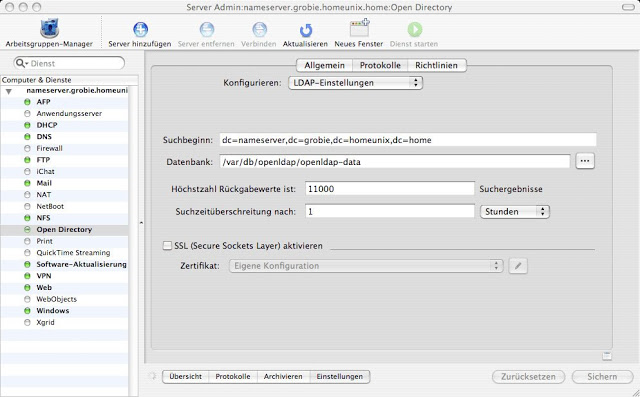
Task: Click the status icon beside Firewall
Action: click(x=27, y=149)
